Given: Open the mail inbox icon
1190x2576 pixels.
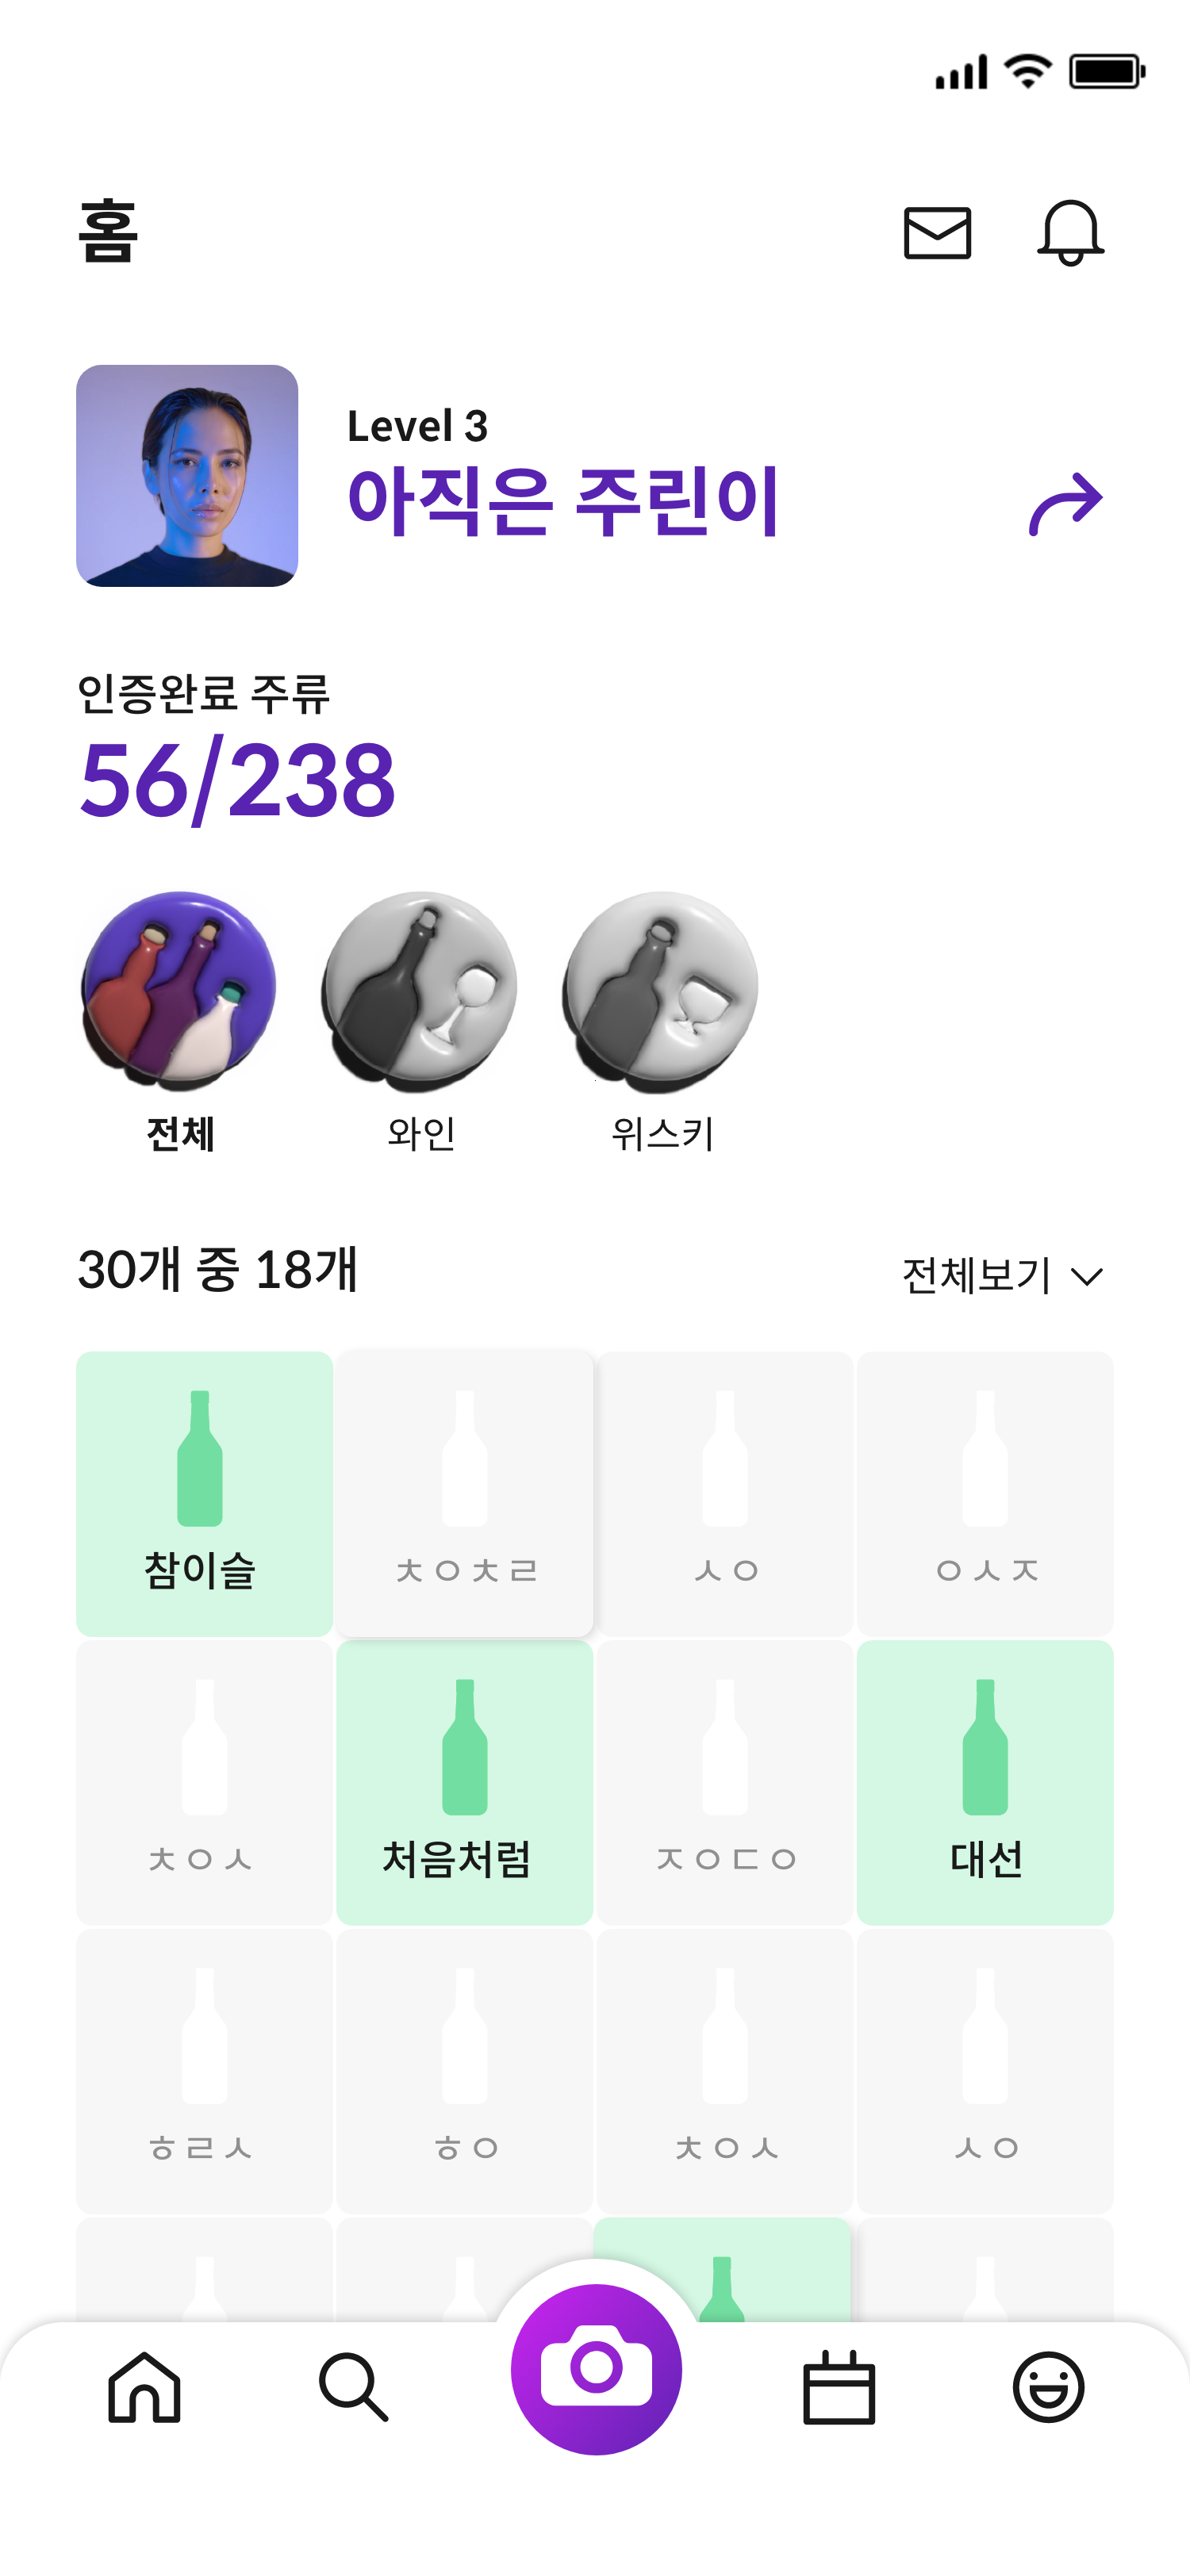Looking at the screenshot, I should point(937,233).
